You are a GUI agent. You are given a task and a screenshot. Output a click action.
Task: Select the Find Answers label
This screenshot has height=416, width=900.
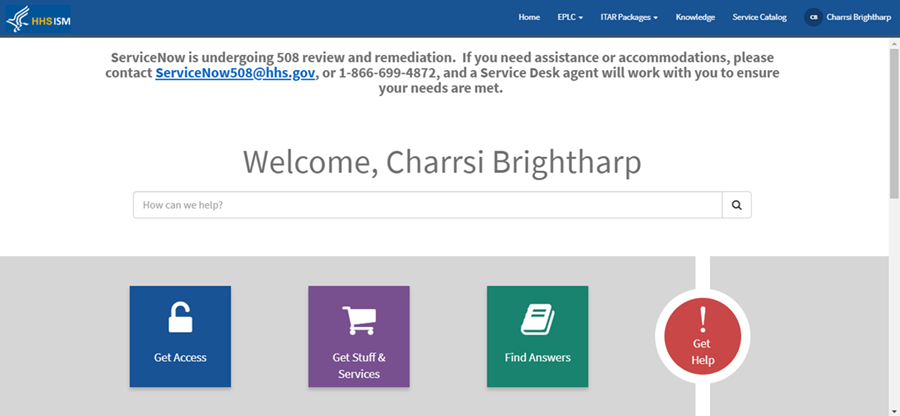[537, 357]
